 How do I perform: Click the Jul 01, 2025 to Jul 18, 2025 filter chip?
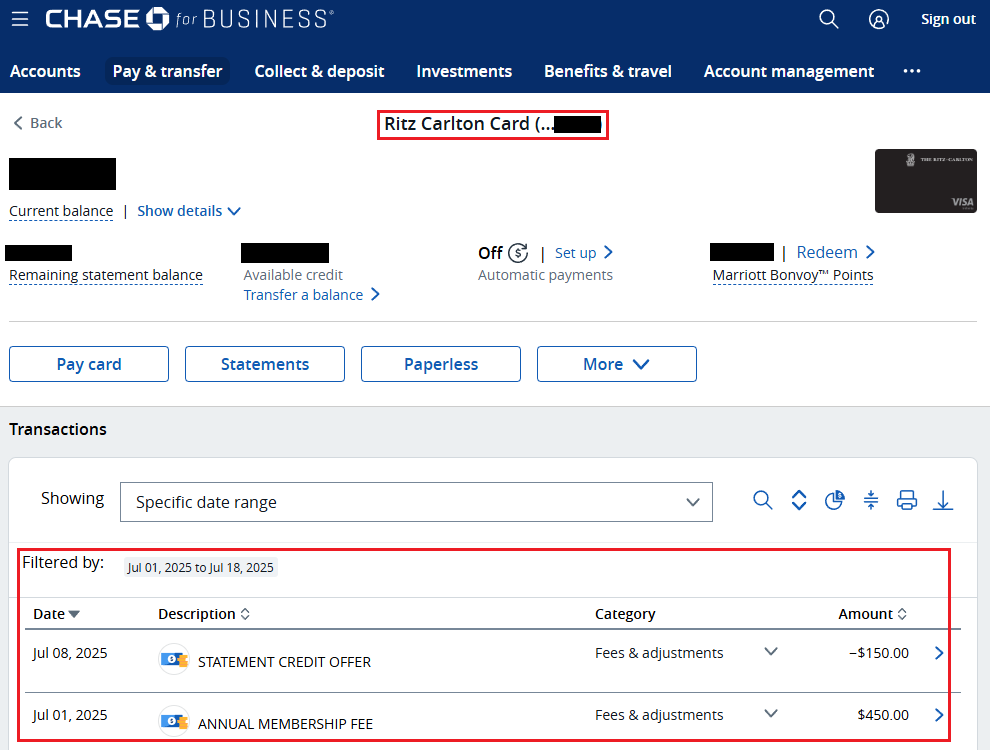pyautogui.click(x=201, y=568)
